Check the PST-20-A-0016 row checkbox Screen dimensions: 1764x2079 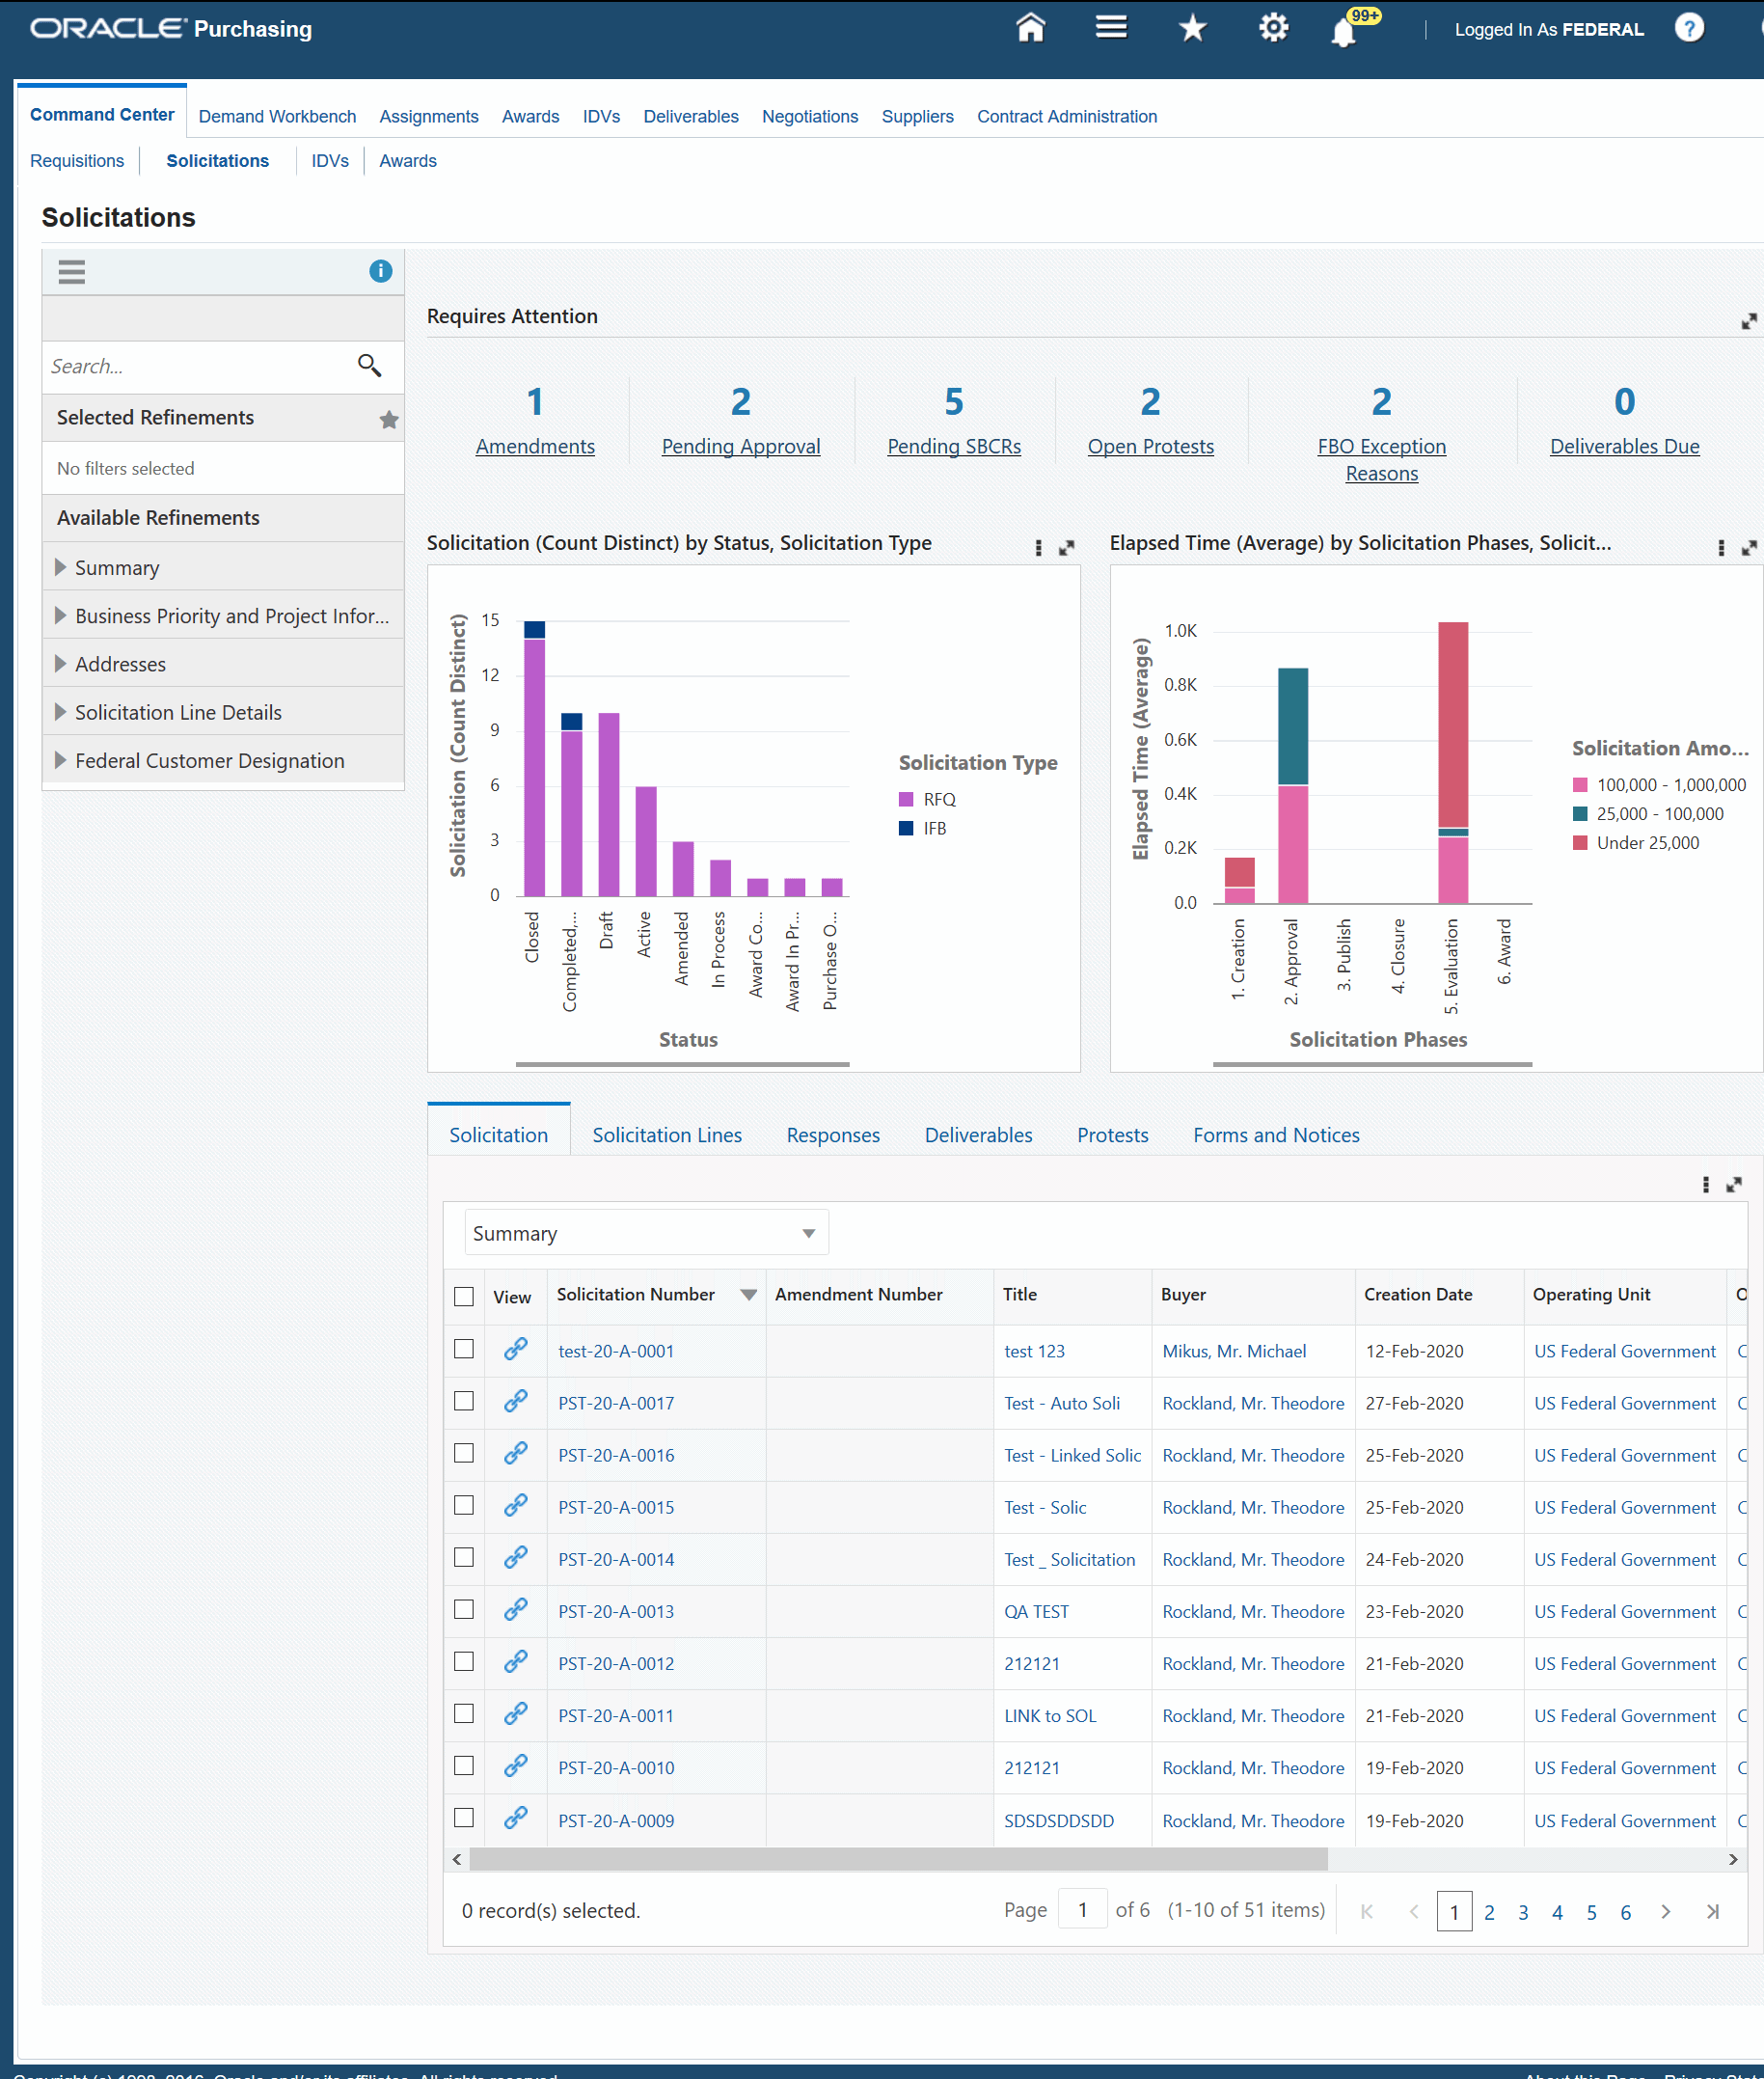[464, 1453]
